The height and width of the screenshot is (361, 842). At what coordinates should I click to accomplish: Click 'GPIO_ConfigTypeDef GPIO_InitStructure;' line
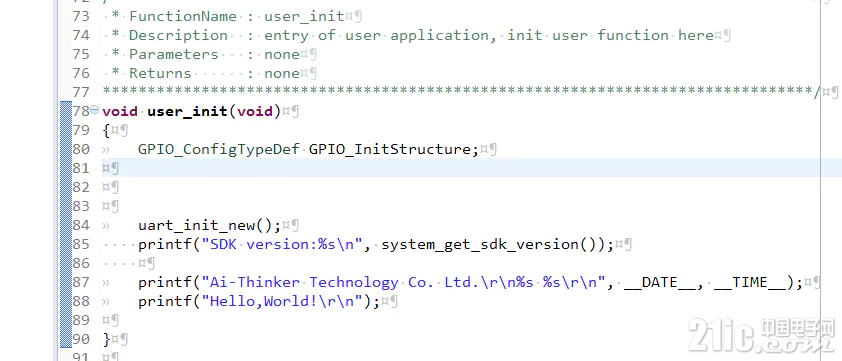click(308, 149)
